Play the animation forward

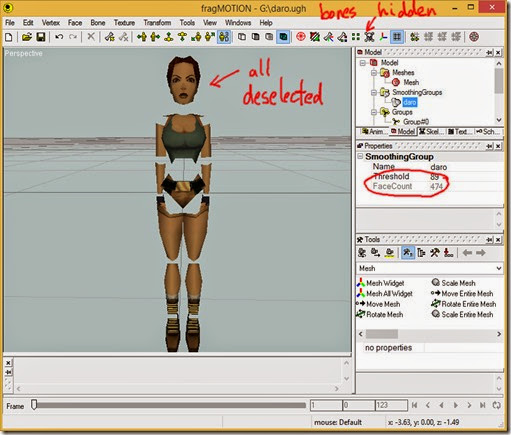(x=456, y=405)
